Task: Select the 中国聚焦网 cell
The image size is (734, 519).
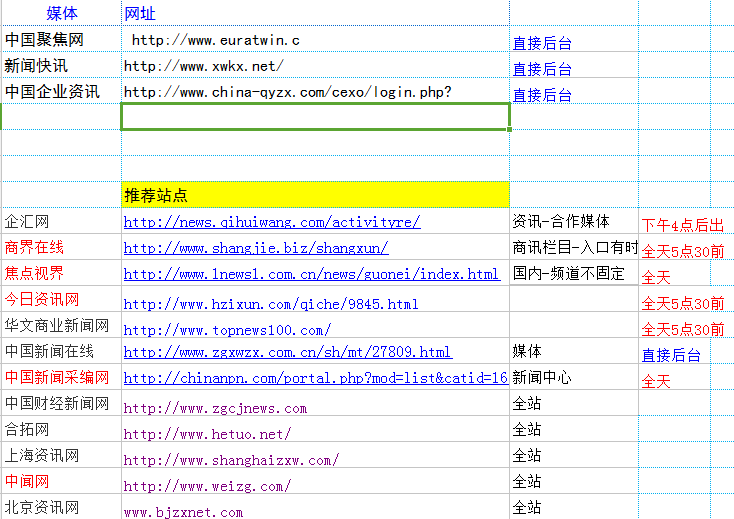Action: point(62,39)
